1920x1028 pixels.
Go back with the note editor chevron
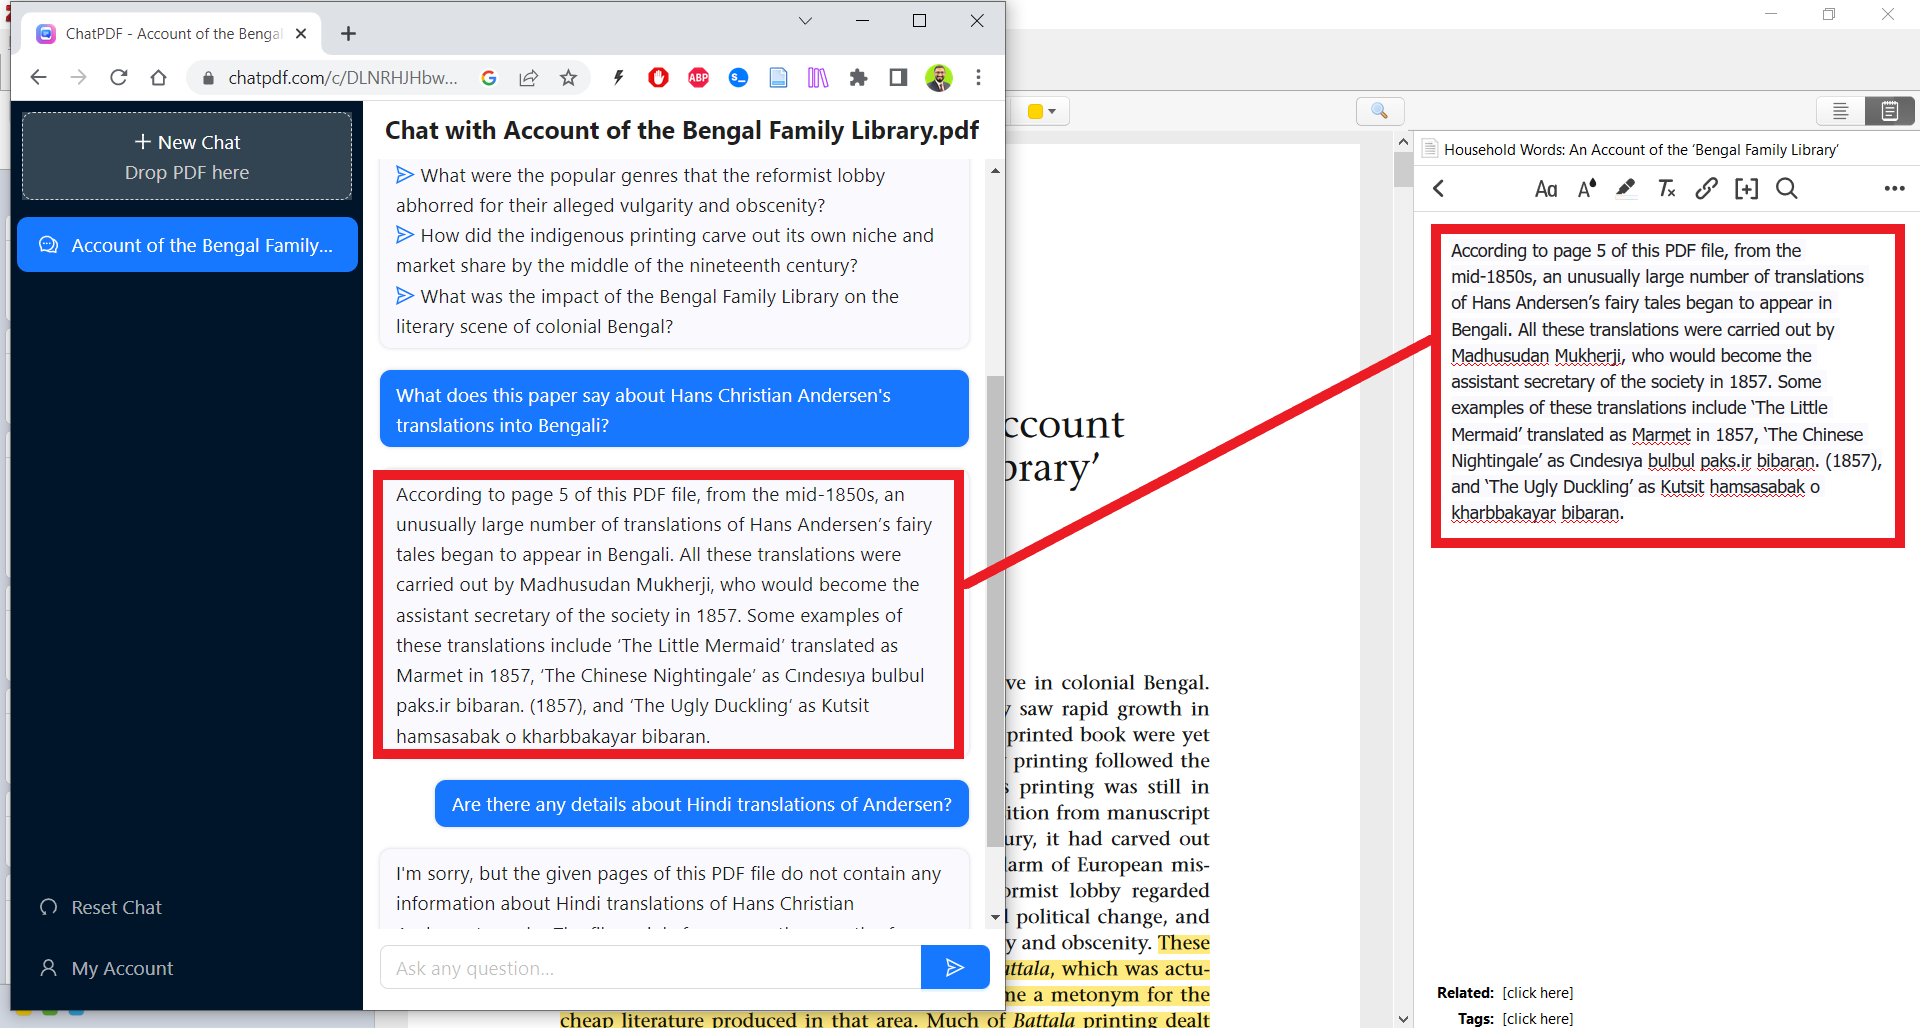click(x=1439, y=189)
